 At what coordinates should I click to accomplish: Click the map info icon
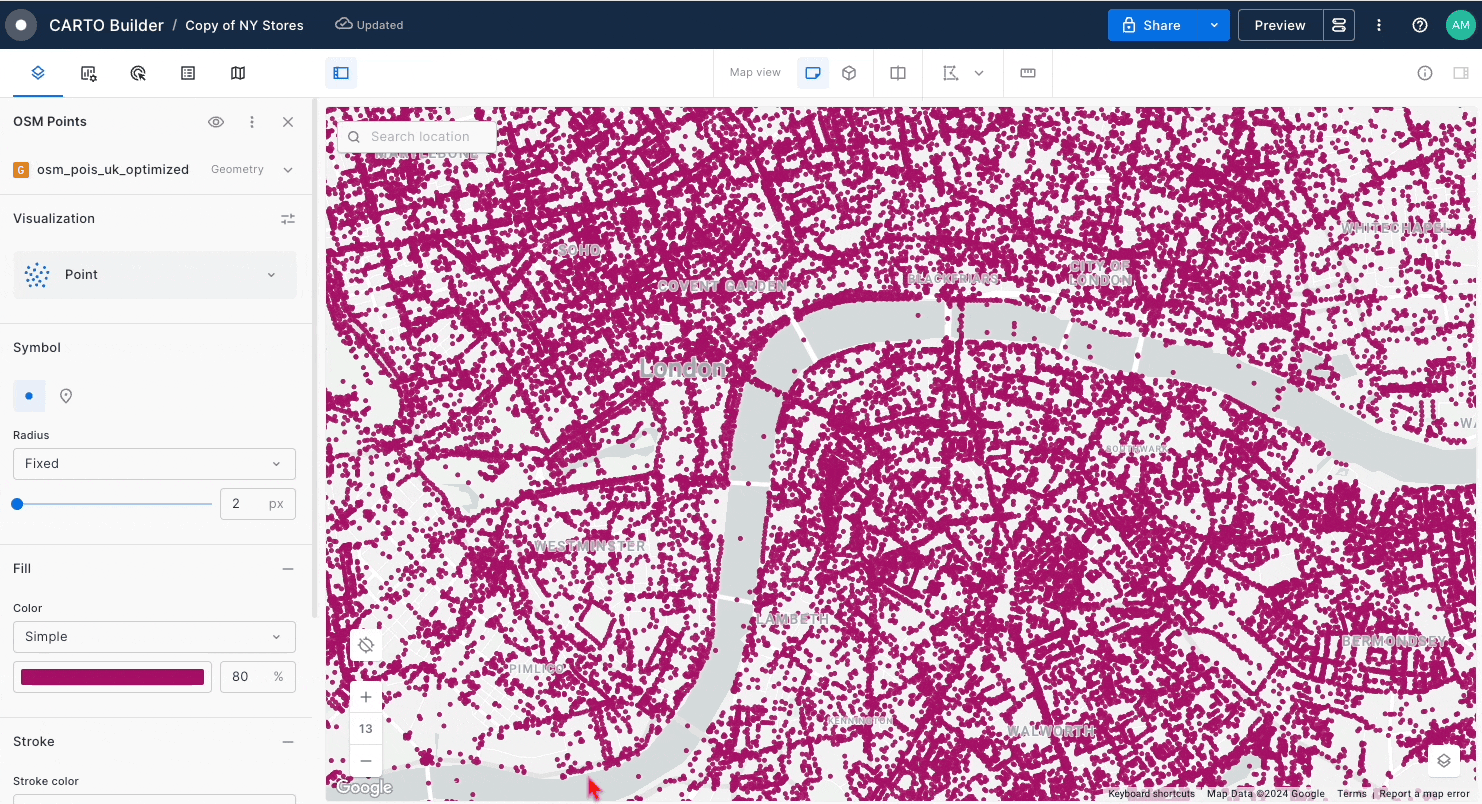click(x=1425, y=73)
